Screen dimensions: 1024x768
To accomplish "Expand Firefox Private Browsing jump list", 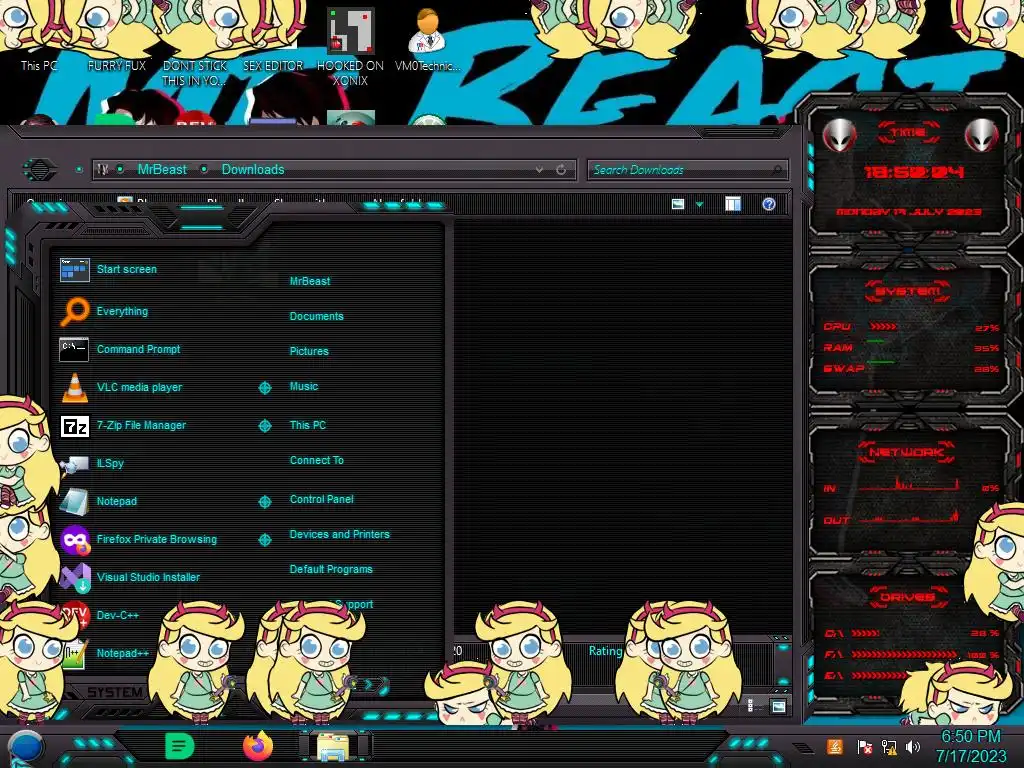I will coord(264,539).
